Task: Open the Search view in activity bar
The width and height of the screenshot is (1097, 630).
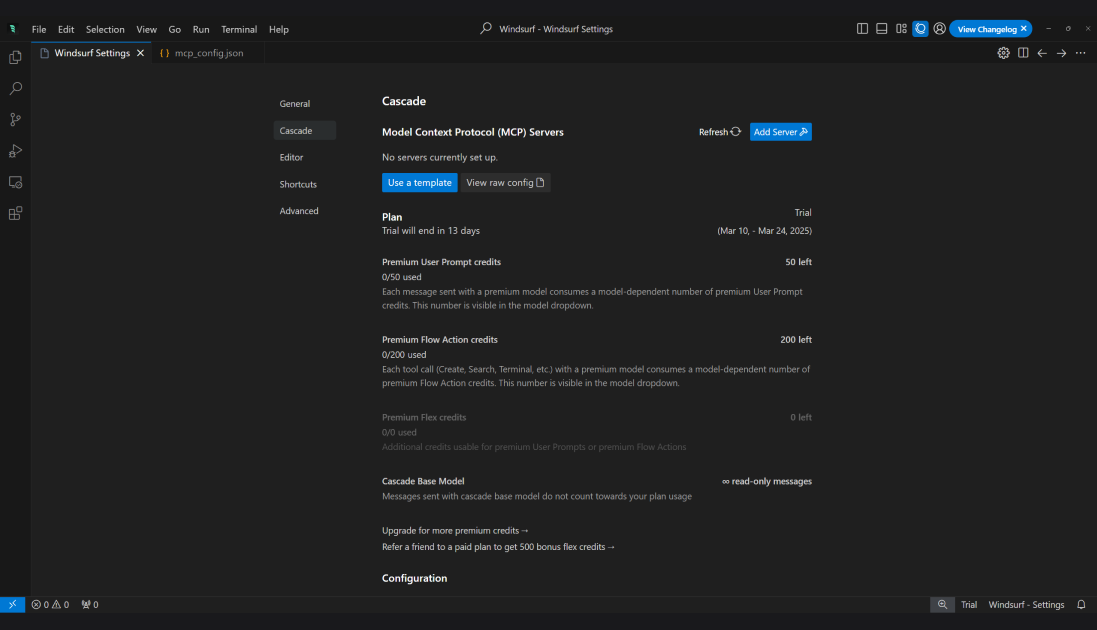Action: coord(15,88)
